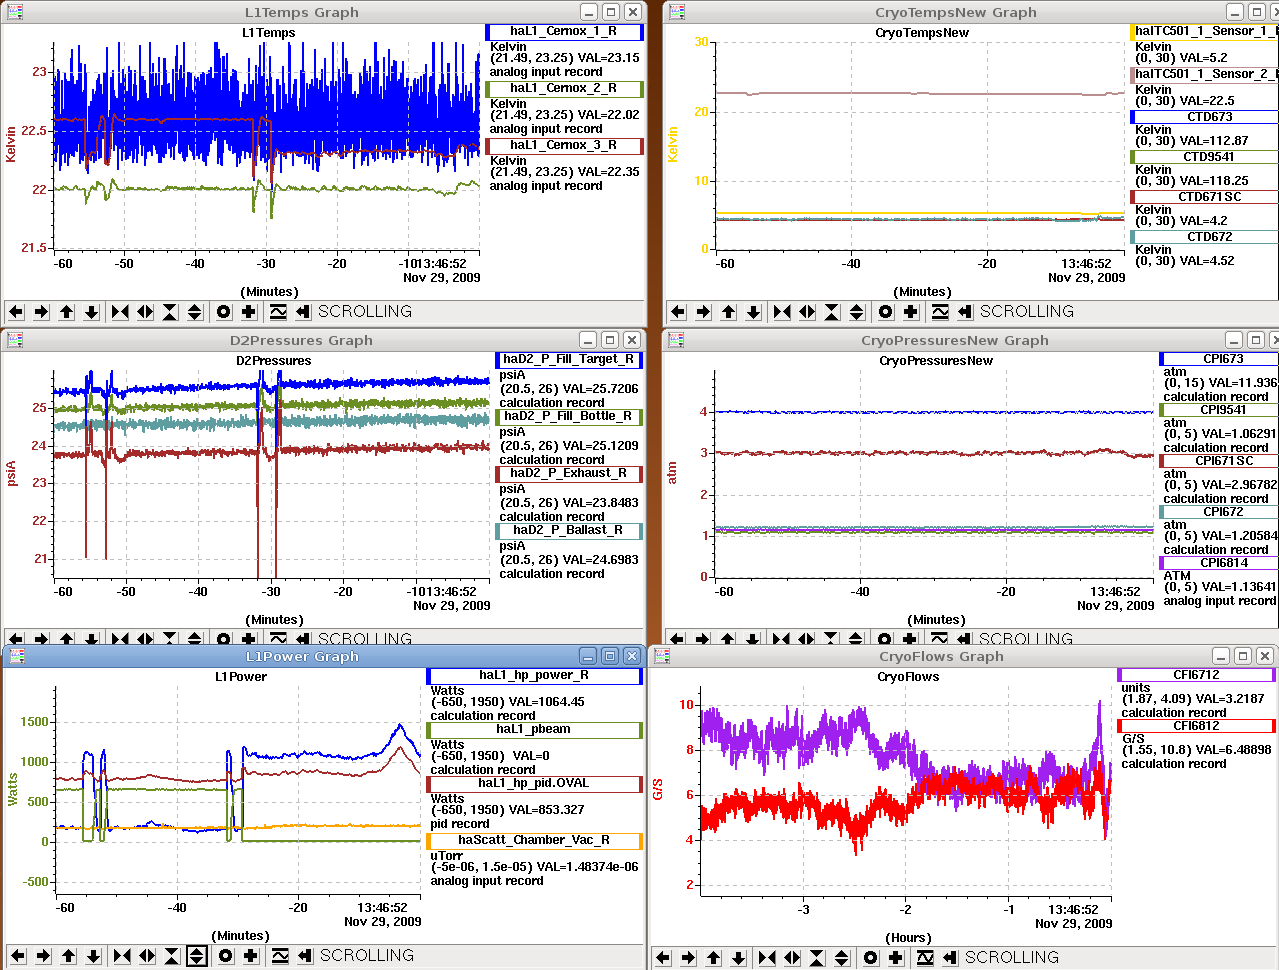Open the CryoFlows Graph window menu icon
The image size is (1279, 970).
[662, 656]
